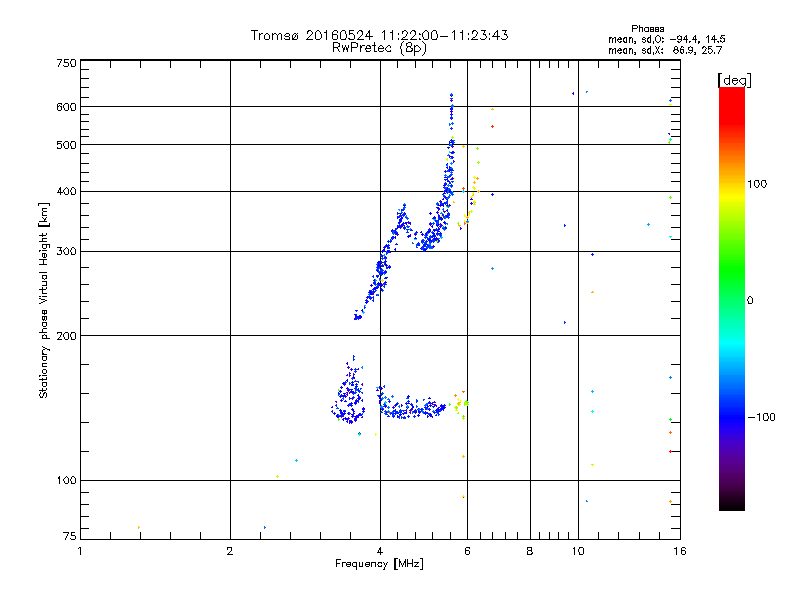Click the '400' y-axis tick label
Screen dimensions: 800x600
click(x=66, y=192)
